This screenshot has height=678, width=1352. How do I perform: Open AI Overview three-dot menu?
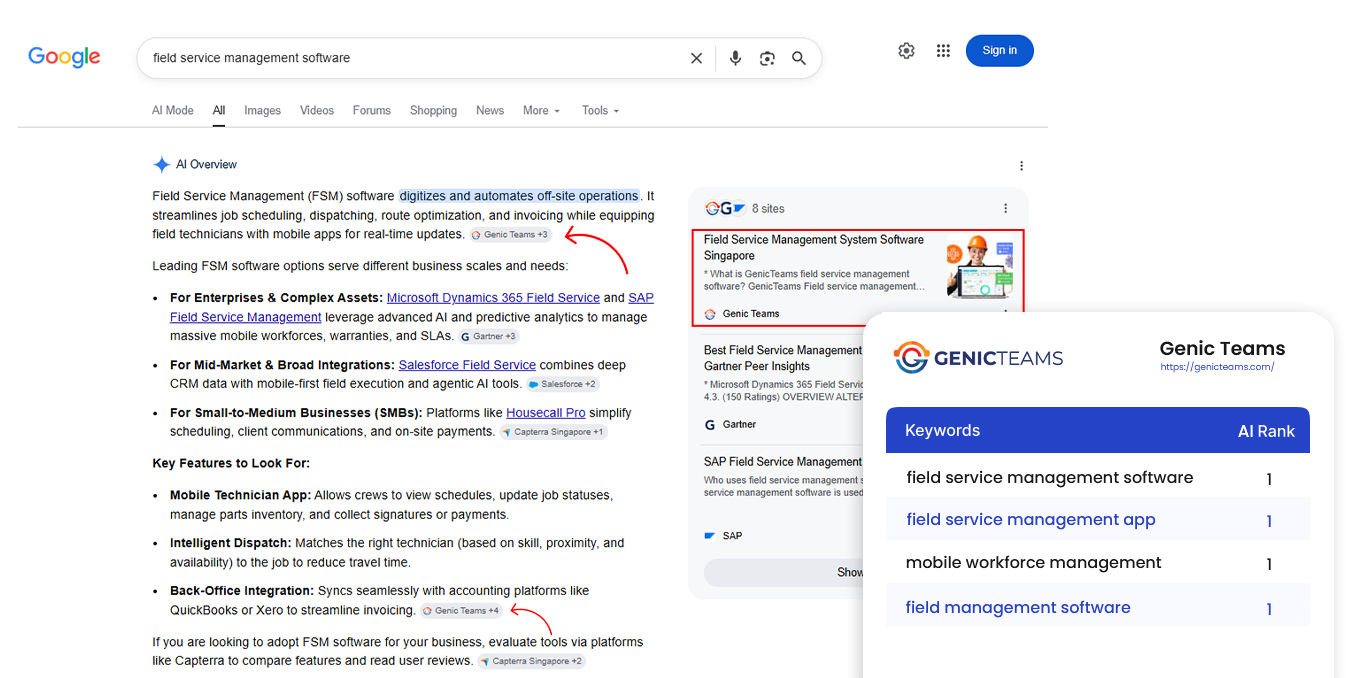tap(1021, 166)
